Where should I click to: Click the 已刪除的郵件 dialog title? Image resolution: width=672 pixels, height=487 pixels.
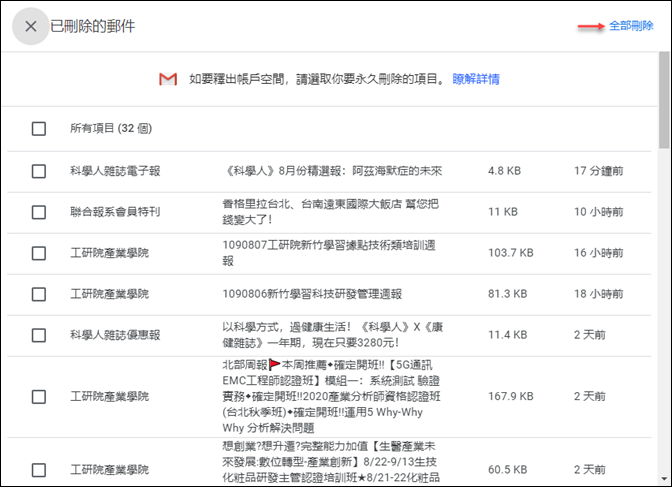pos(93,26)
